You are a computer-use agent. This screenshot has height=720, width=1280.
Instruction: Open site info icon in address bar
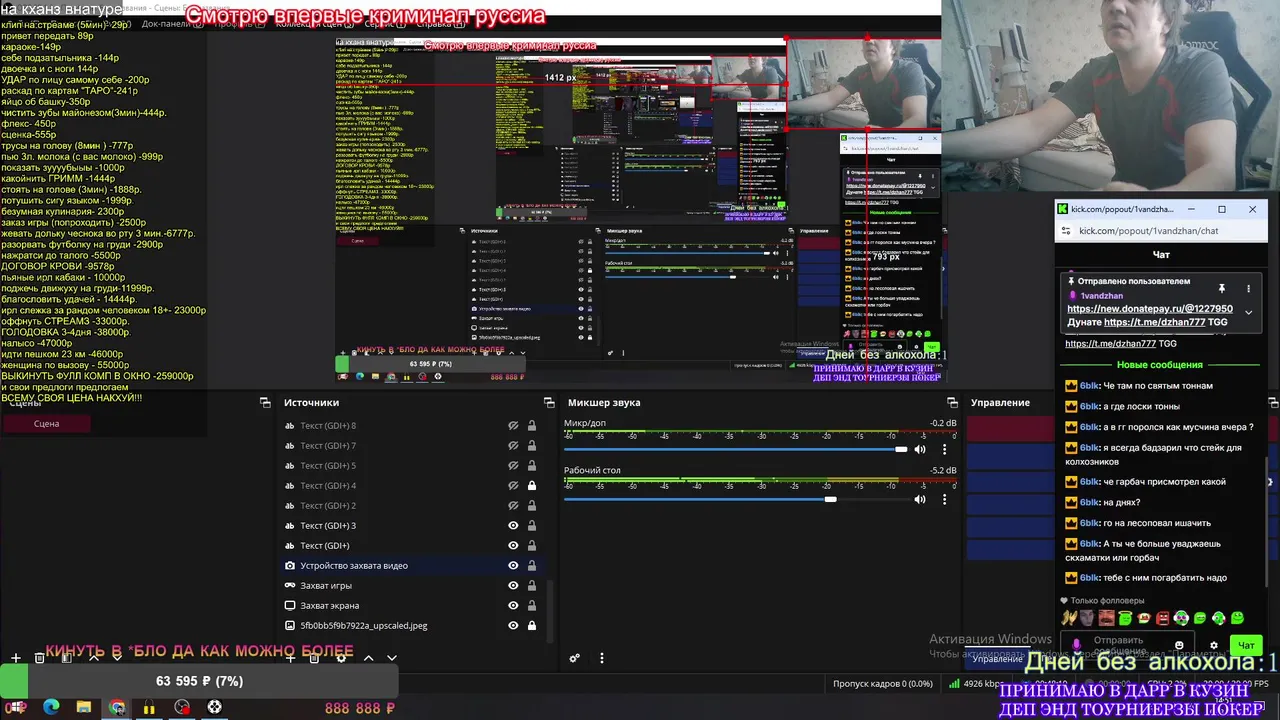tap(1066, 231)
